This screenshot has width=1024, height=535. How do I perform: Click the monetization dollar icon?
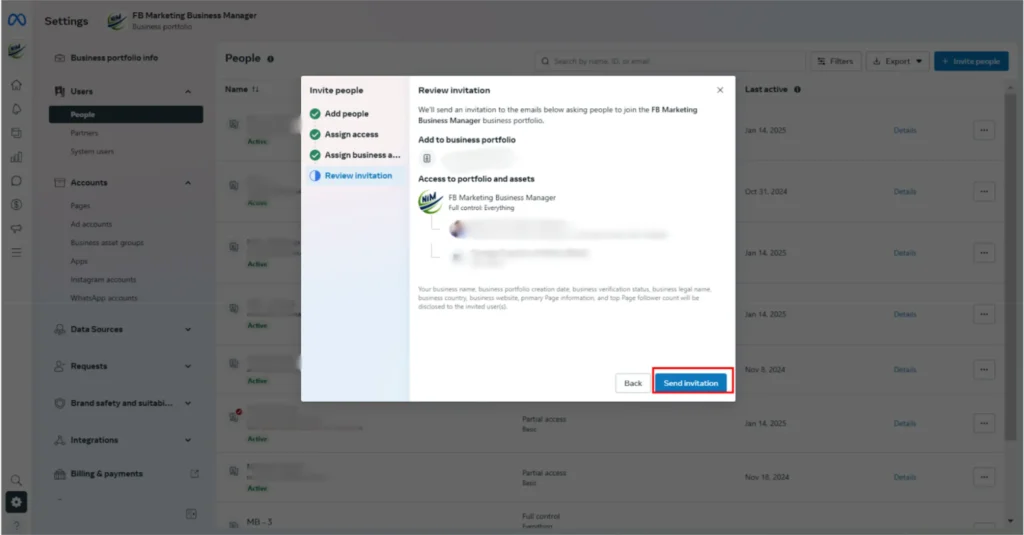(x=16, y=204)
